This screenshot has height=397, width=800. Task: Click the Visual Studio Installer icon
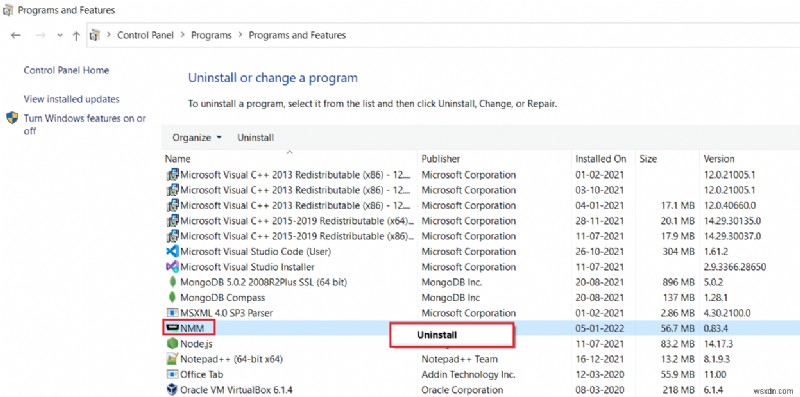click(172, 267)
